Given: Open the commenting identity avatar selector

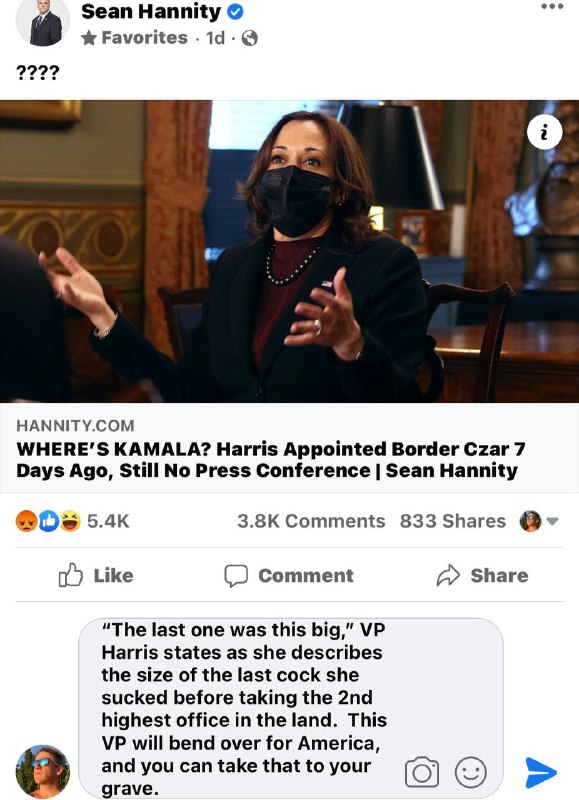Looking at the screenshot, I should click(x=530, y=521).
